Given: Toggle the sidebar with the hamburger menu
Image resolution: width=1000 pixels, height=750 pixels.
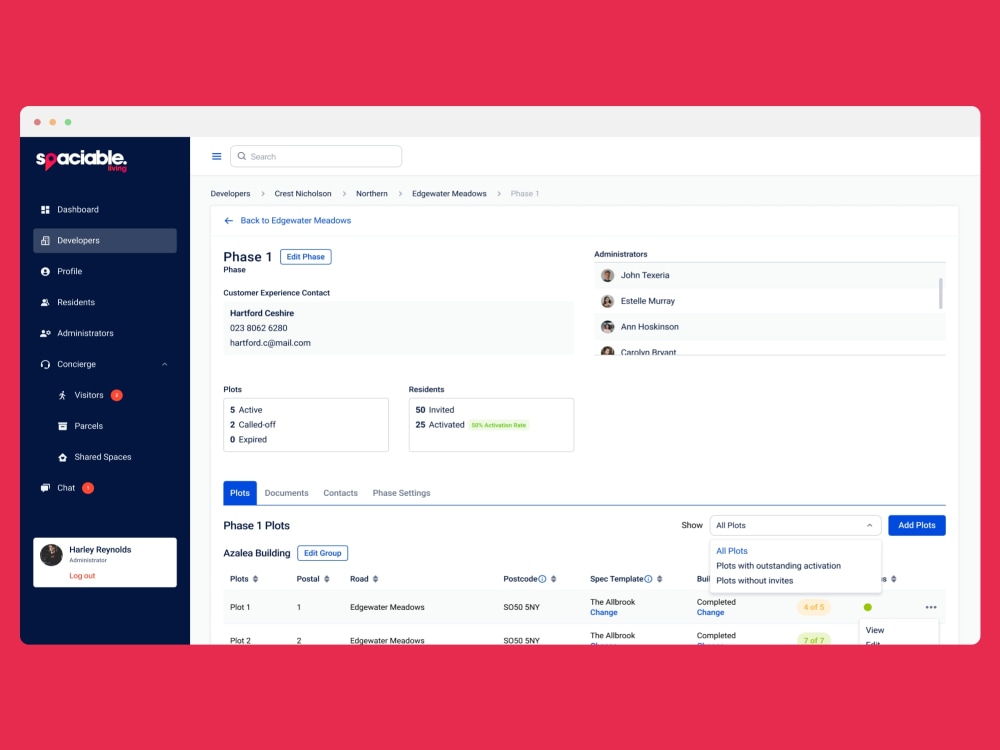Looking at the screenshot, I should (216, 156).
